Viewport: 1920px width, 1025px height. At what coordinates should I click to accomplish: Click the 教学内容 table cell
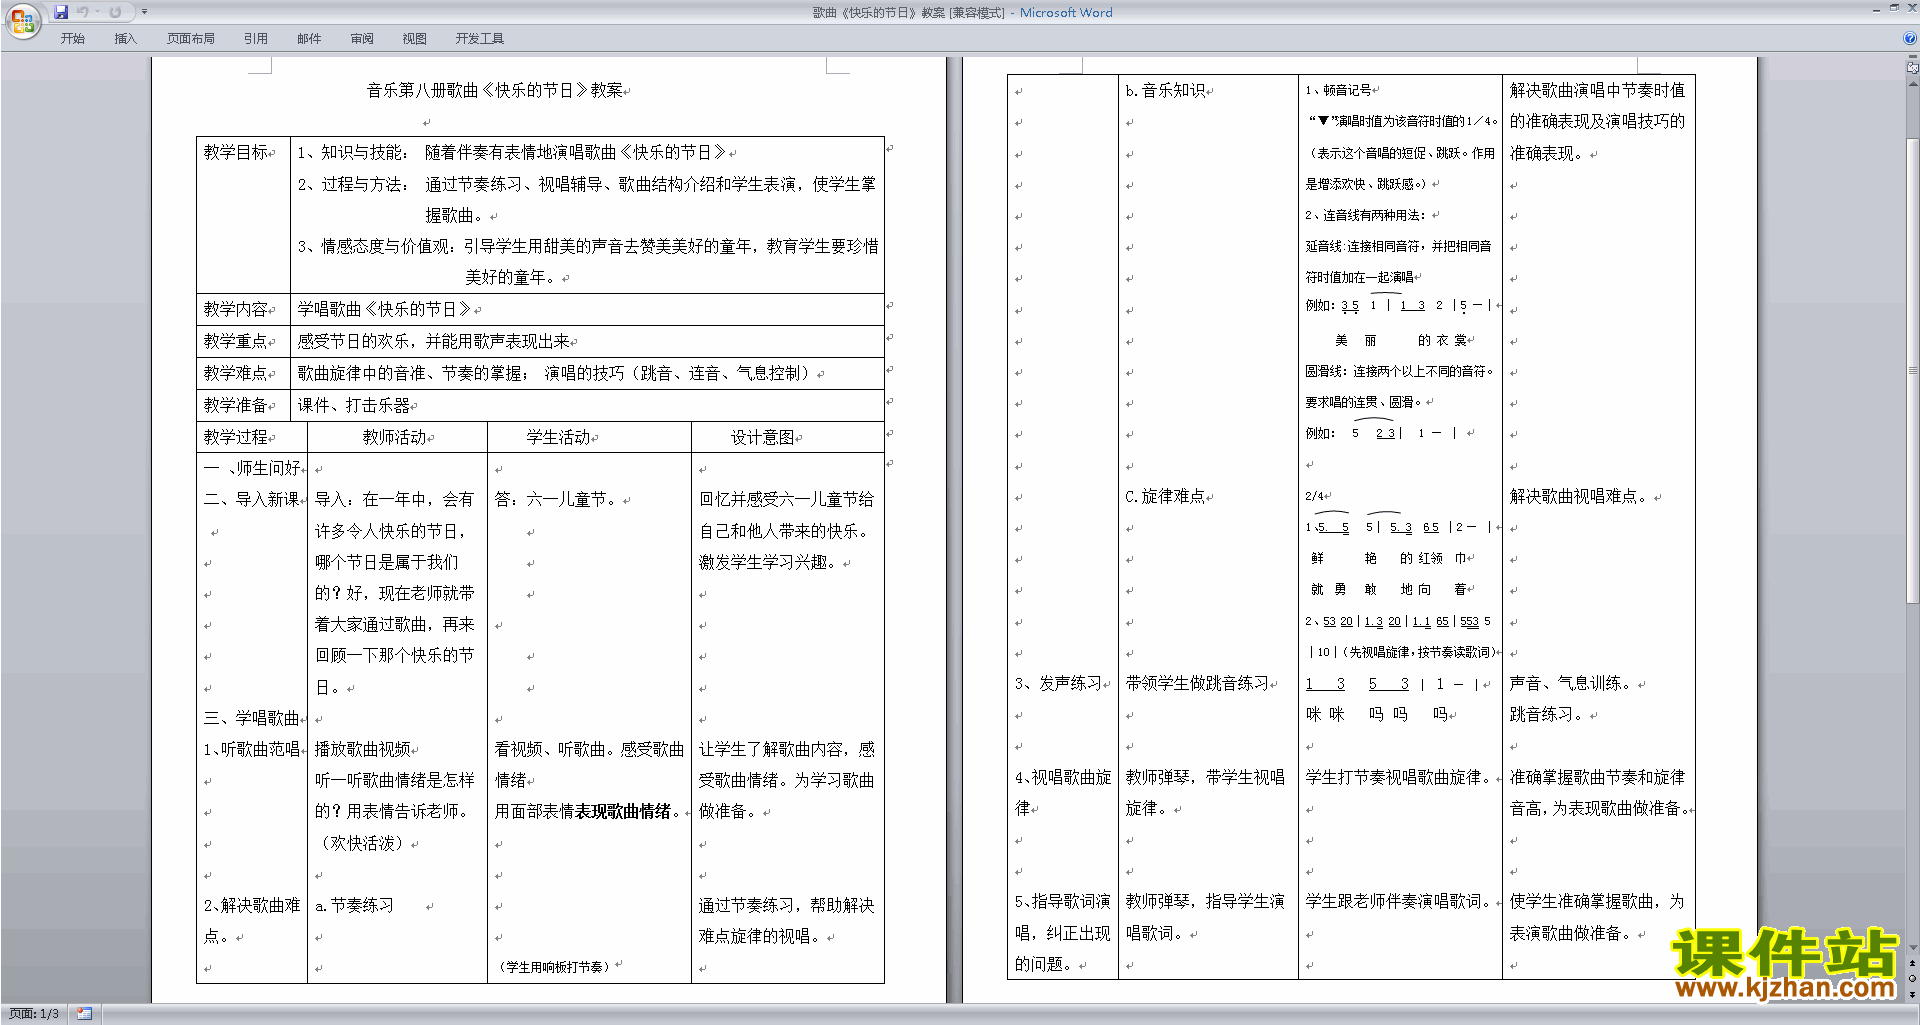pos(243,309)
